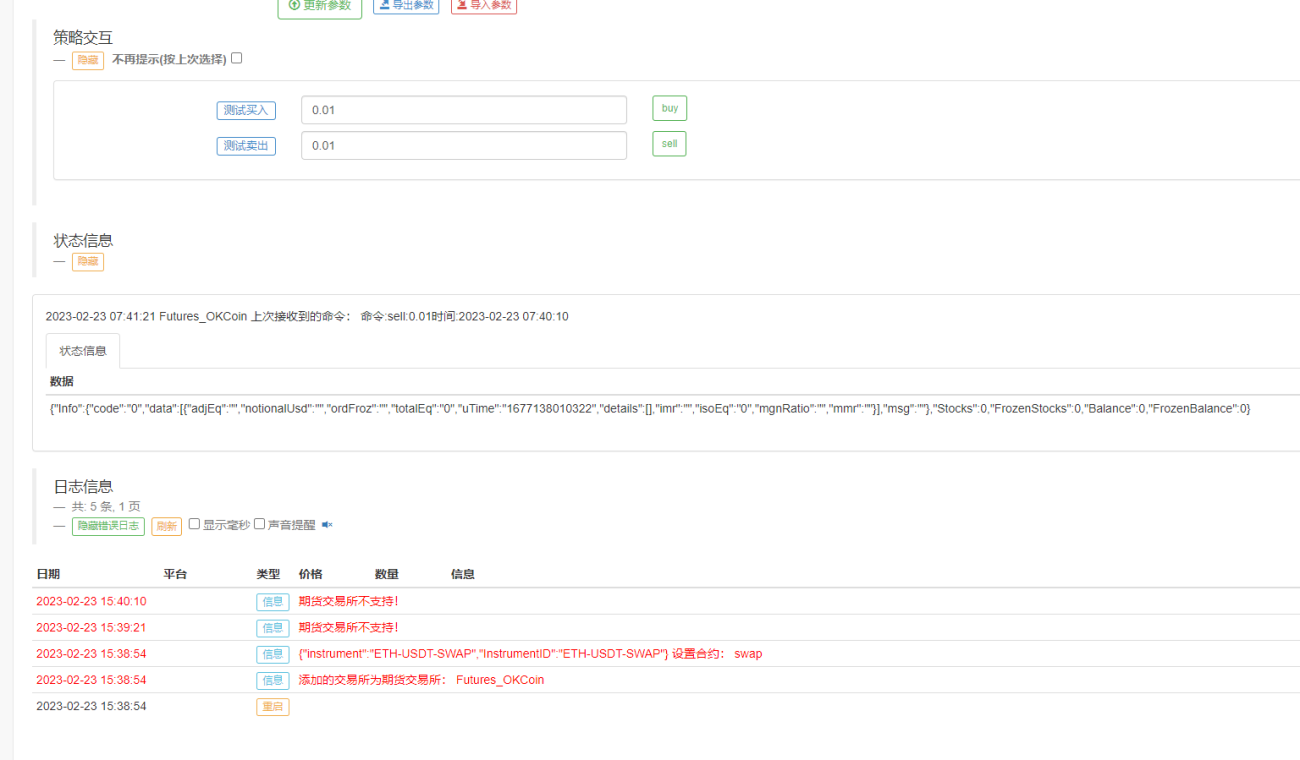Collapse 状态信息 section with 隐藏 button
Viewport: 1300px width, 760px height.
tap(88, 262)
